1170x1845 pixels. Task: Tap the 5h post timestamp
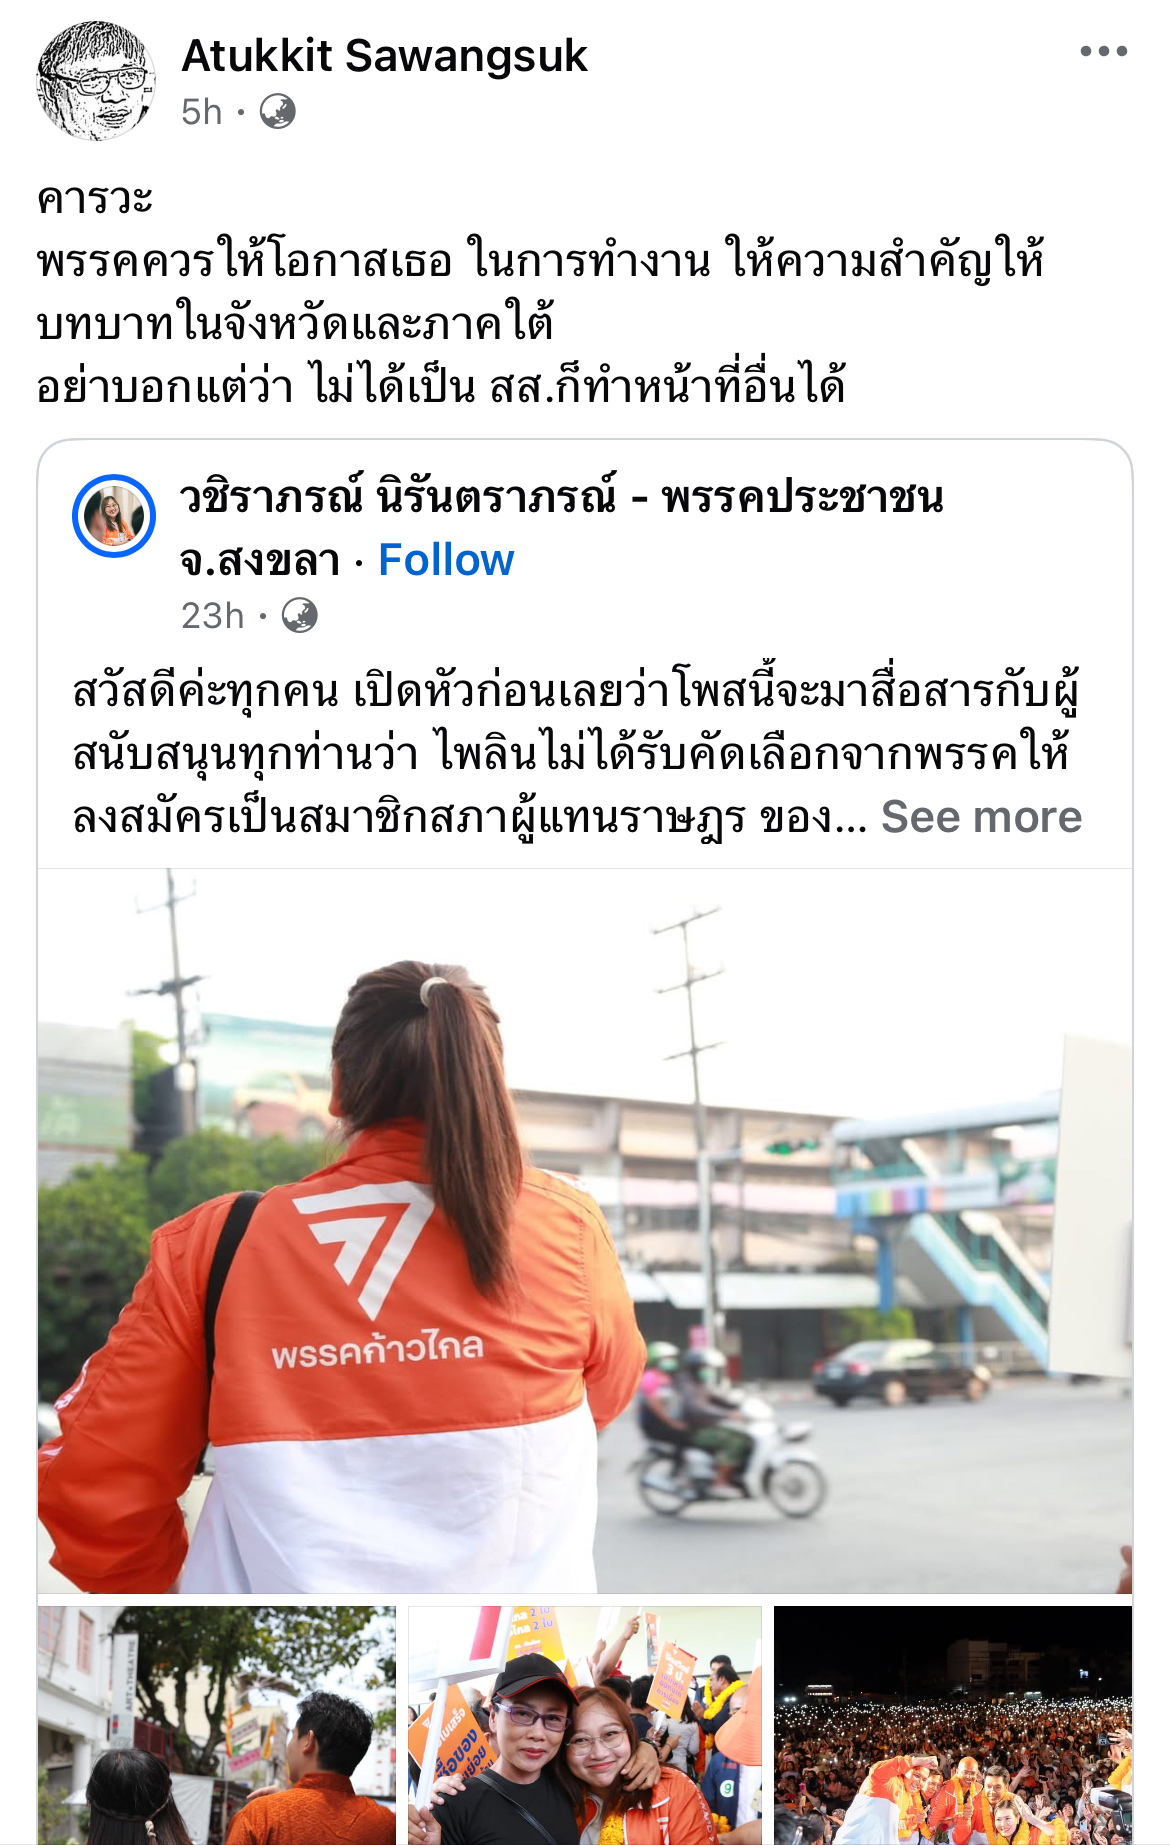[x=201, y=112]
